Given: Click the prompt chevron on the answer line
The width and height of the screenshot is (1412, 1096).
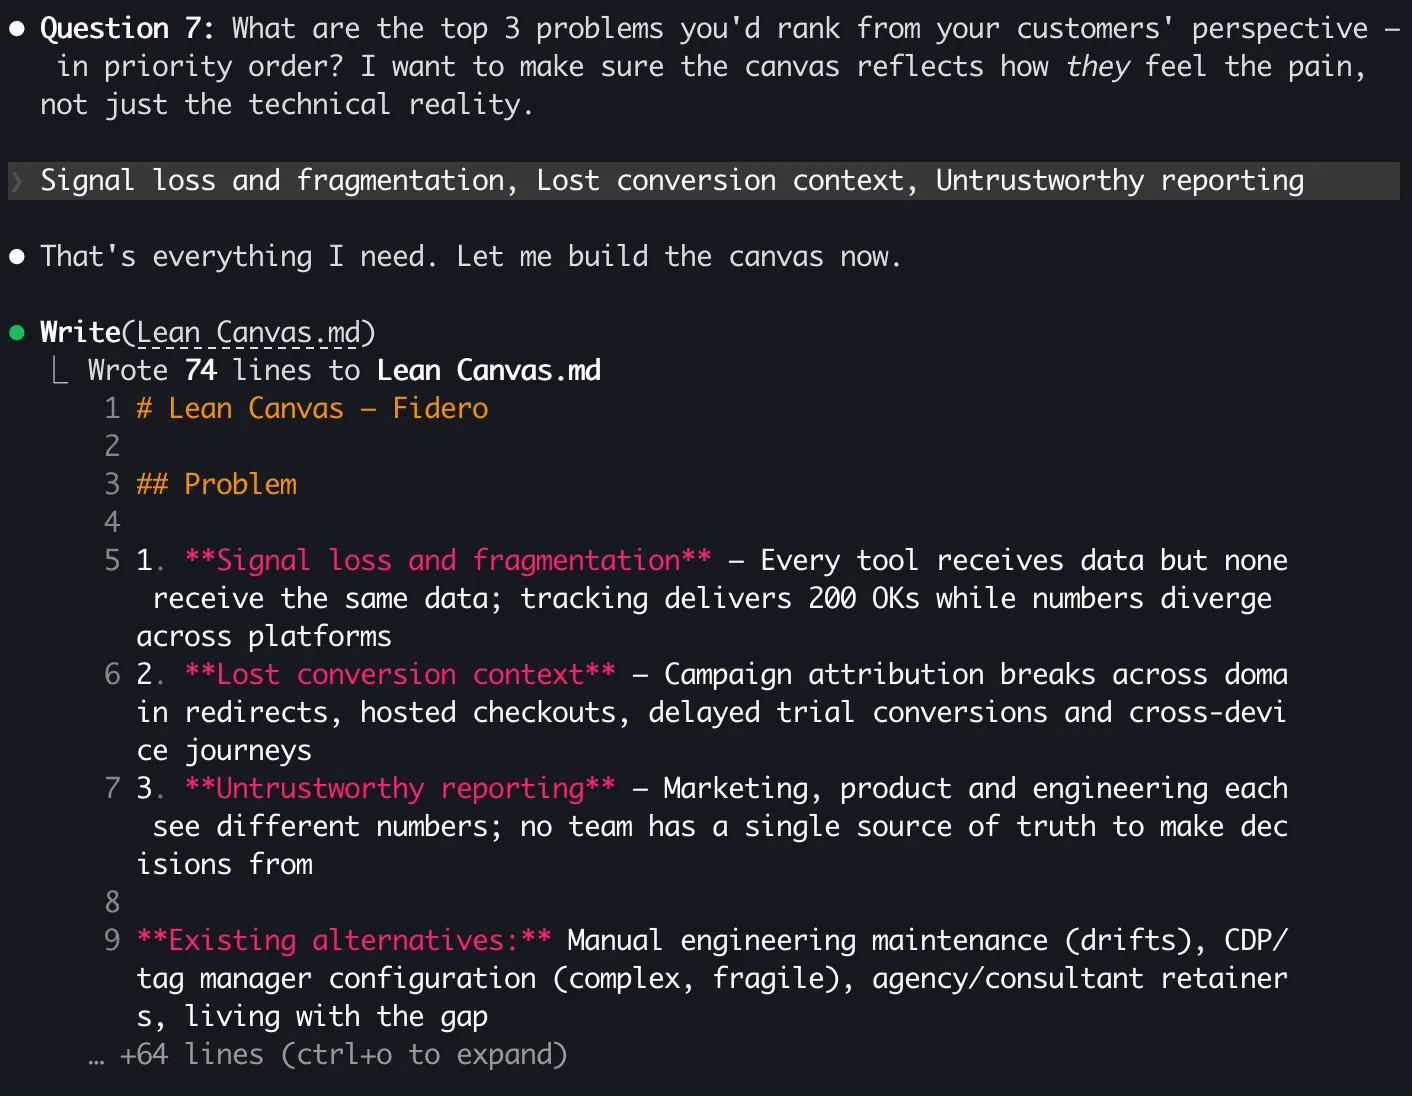Looking at the screenshot, I should (17, 181).
